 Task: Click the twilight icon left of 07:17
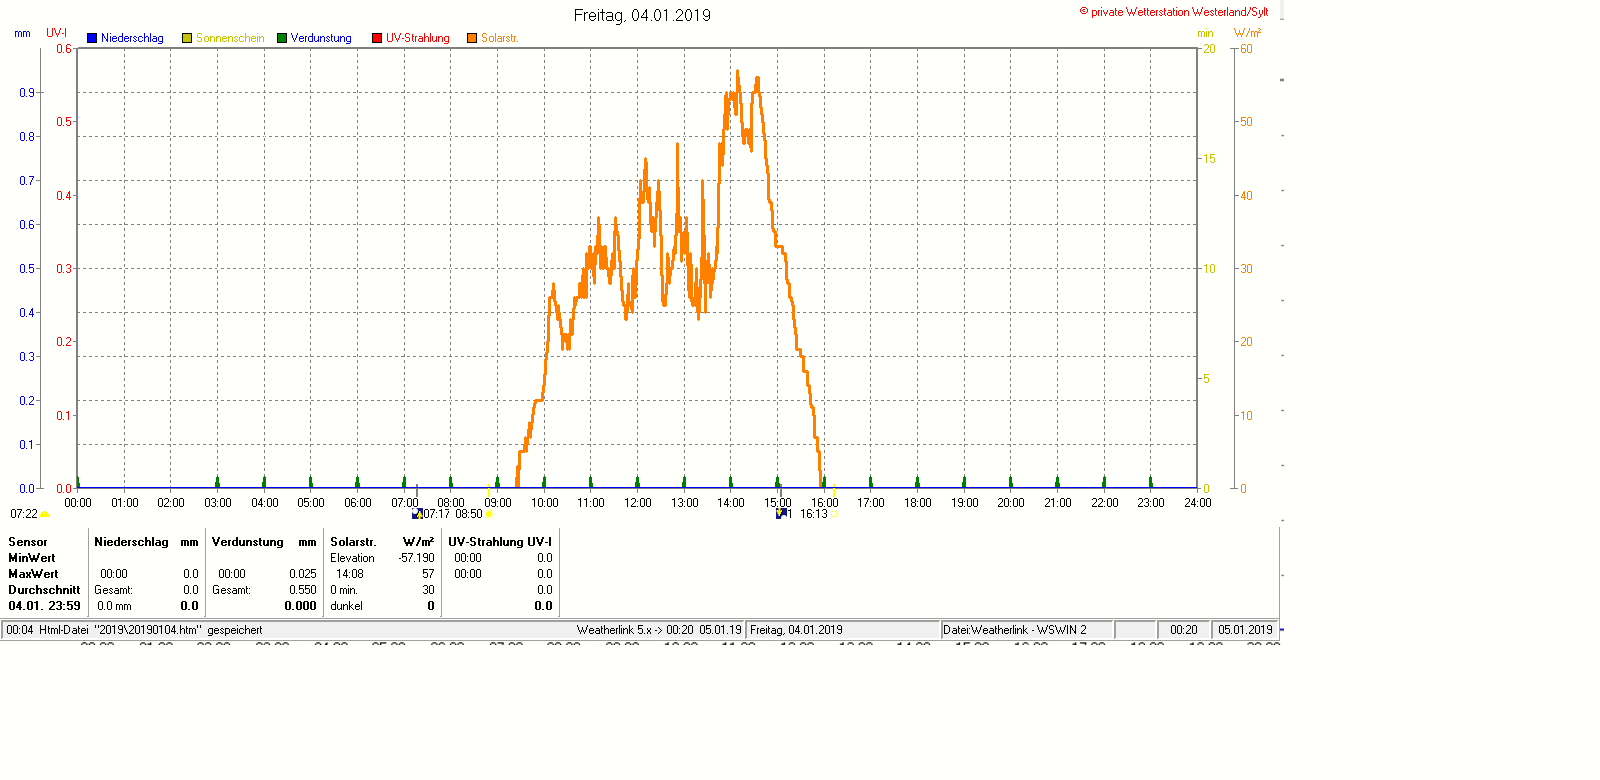(417, 514)
